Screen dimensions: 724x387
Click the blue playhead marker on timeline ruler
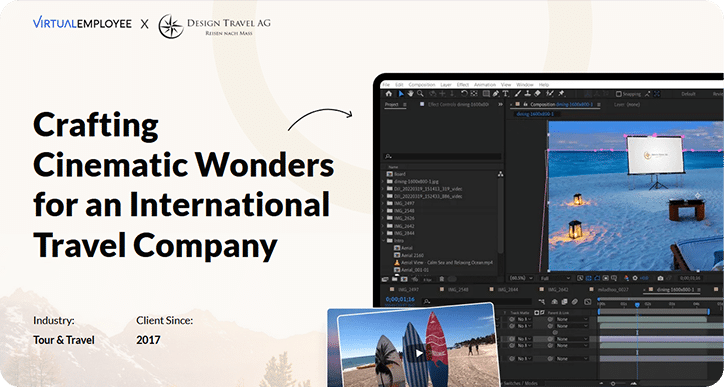[637, 305]
